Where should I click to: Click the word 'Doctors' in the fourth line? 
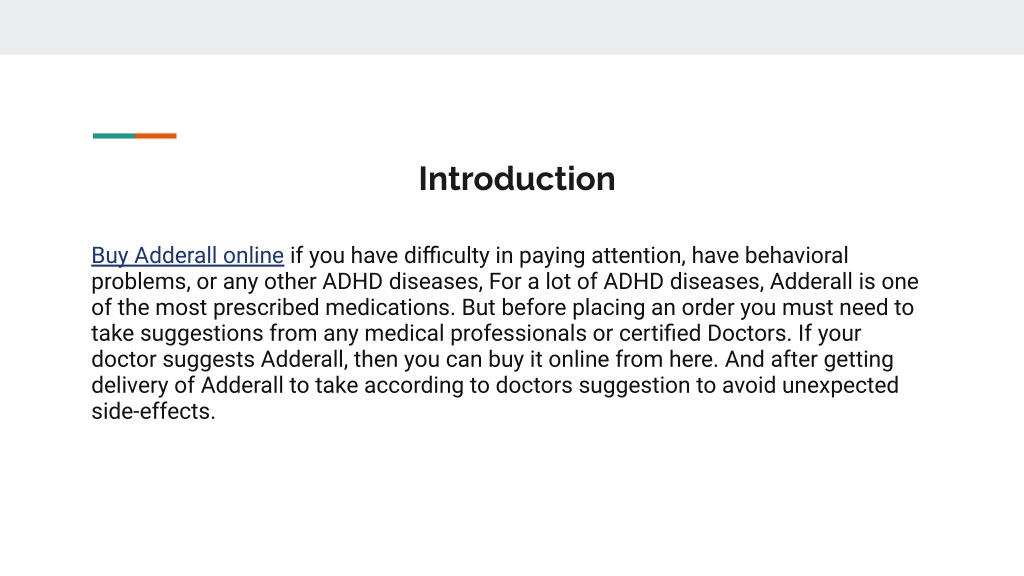pyautogui.click(x=746, y=334)
